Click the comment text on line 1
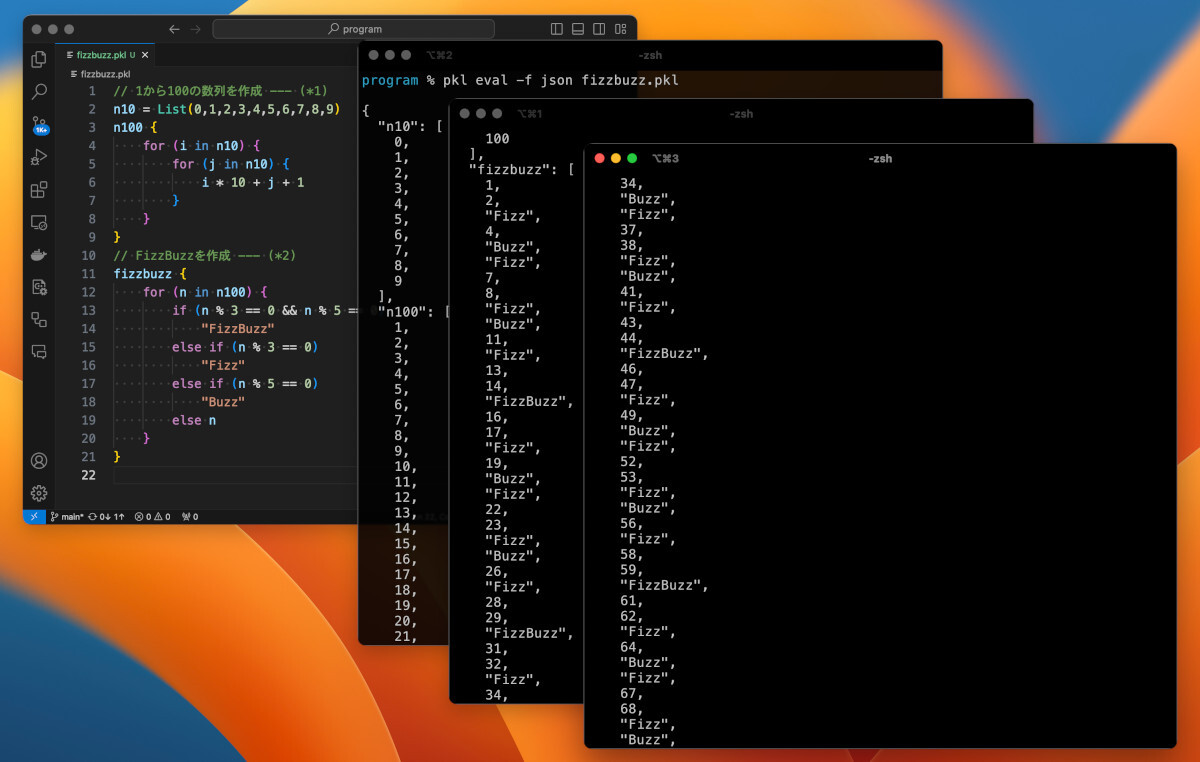 point(221,91)
